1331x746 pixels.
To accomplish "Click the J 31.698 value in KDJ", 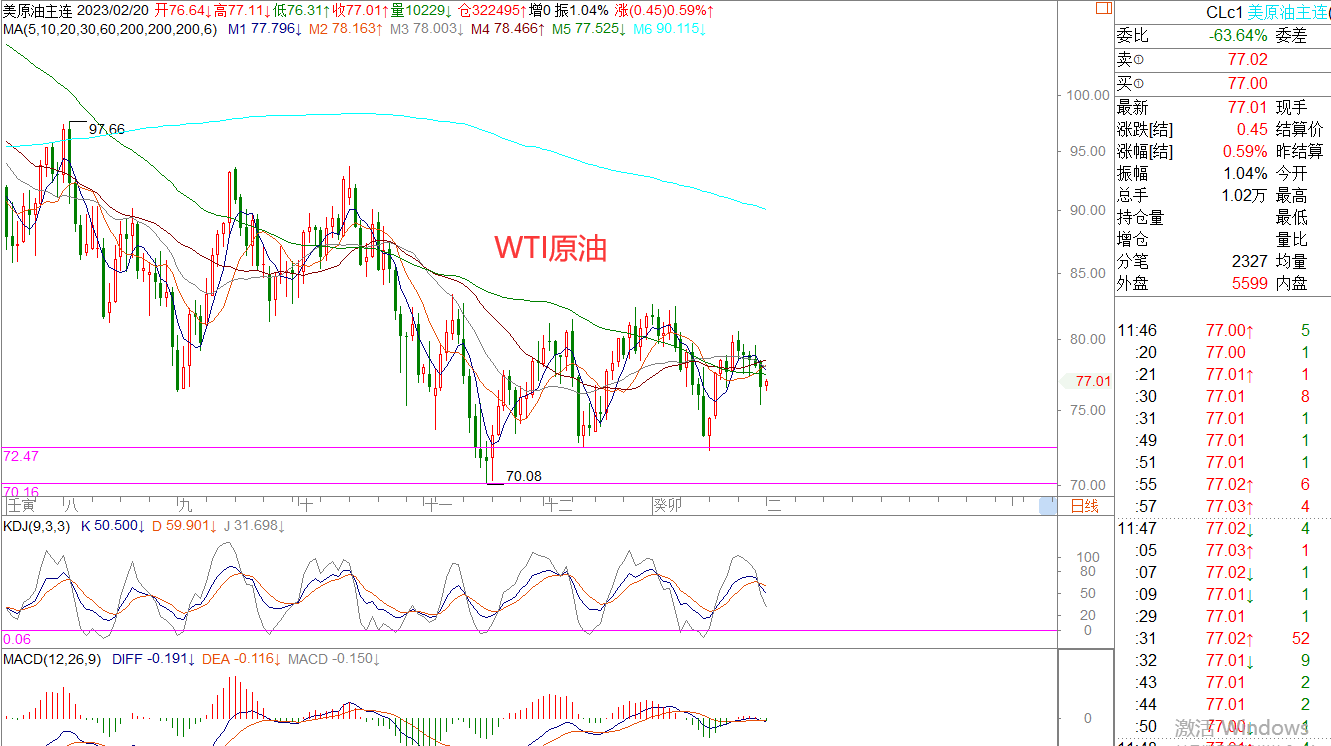I will point(255,526).
